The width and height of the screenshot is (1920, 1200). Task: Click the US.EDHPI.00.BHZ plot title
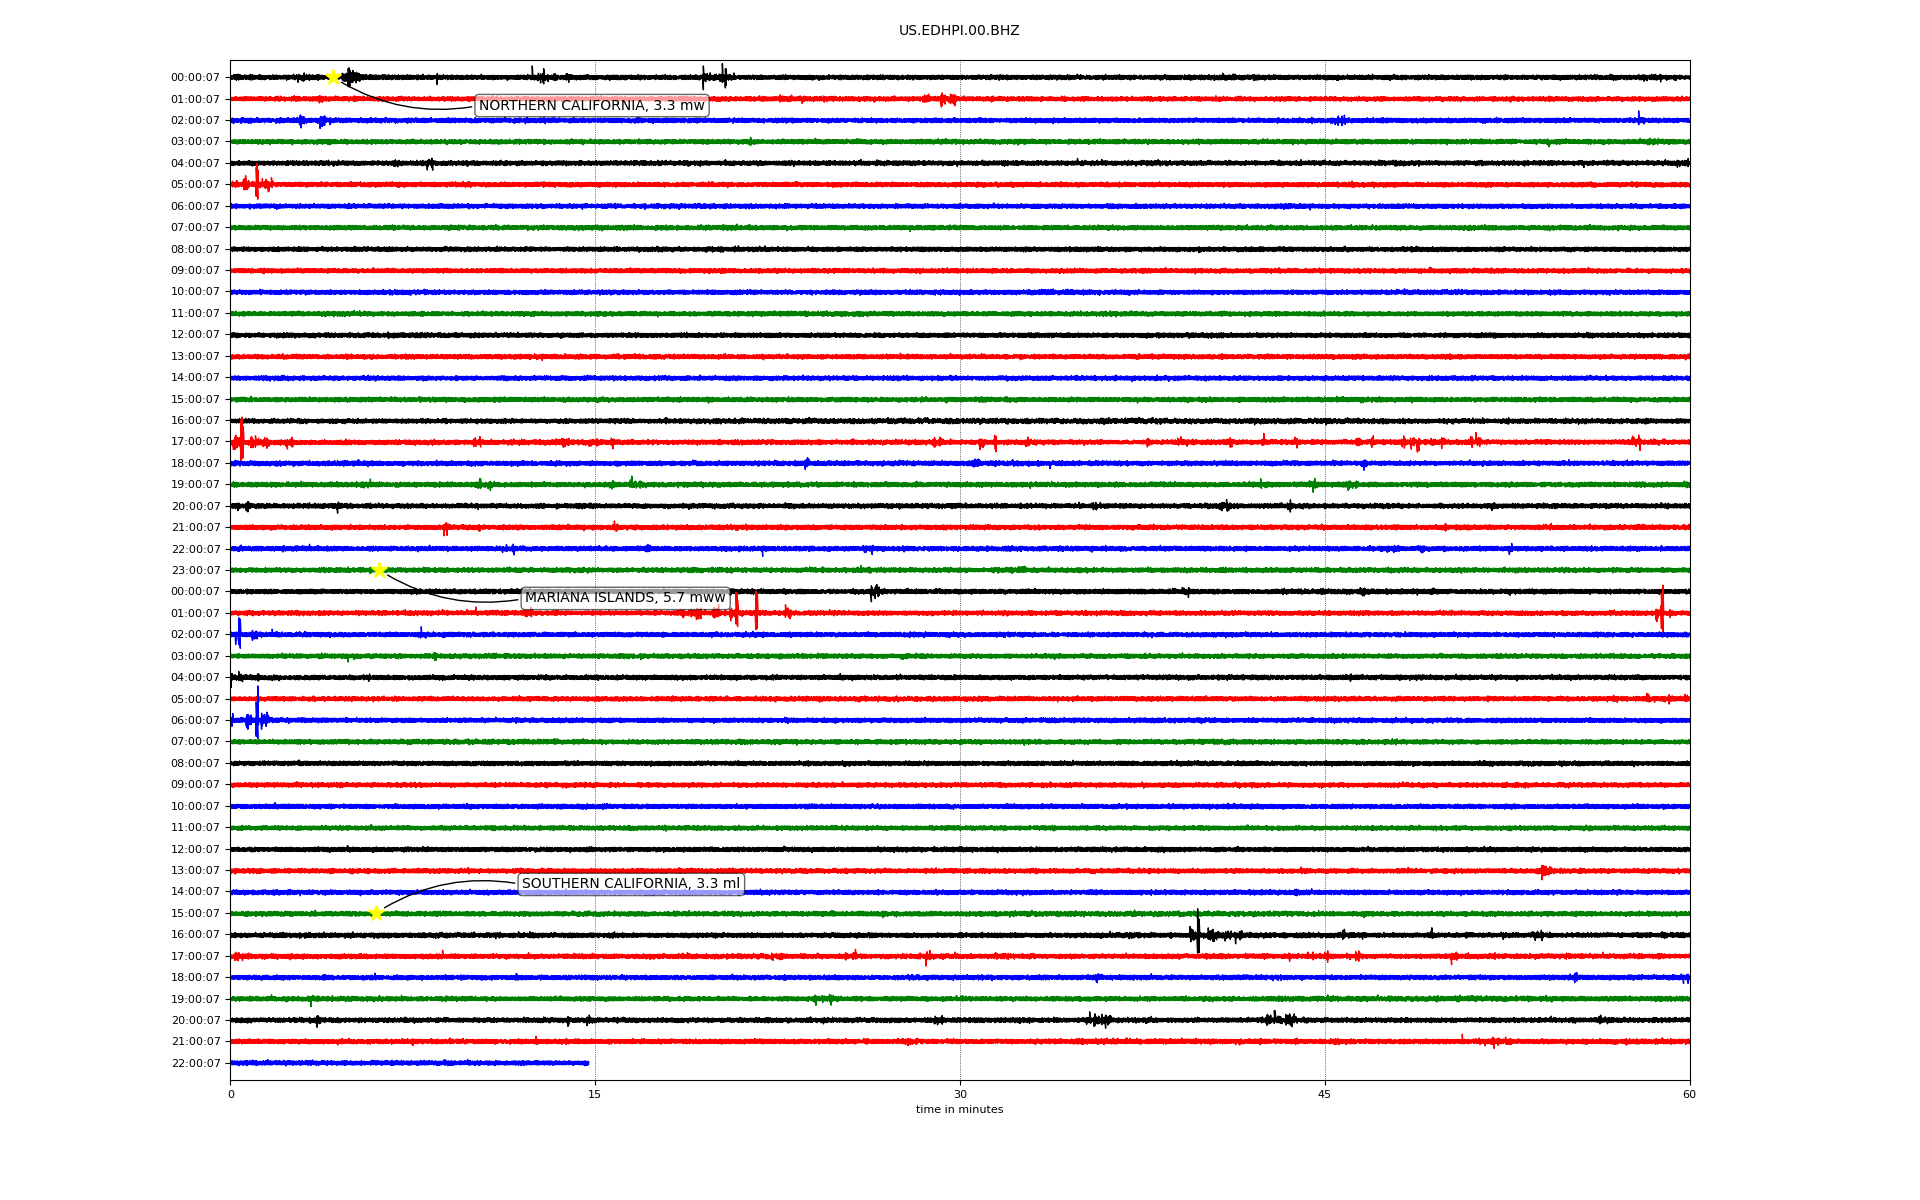[x=959, y=31]
